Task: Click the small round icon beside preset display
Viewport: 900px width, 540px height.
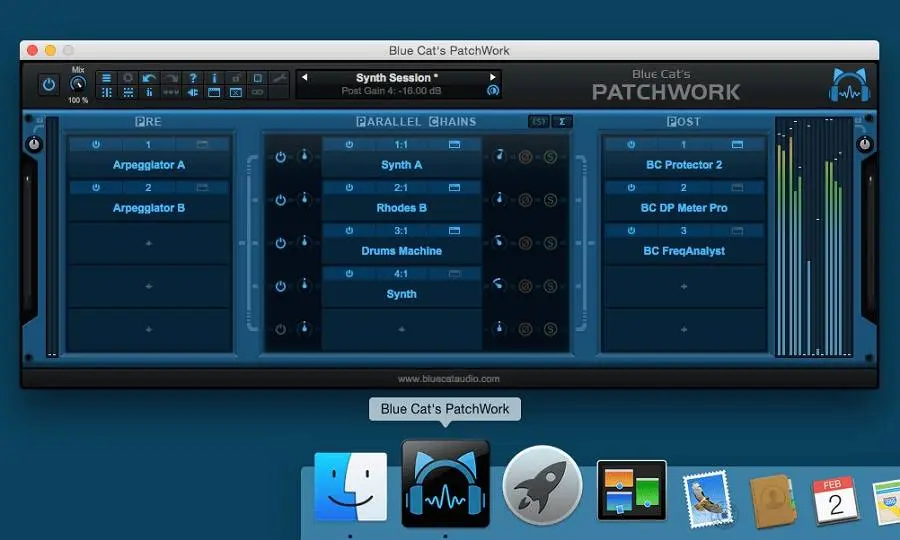Action: (x=492, y=91)
